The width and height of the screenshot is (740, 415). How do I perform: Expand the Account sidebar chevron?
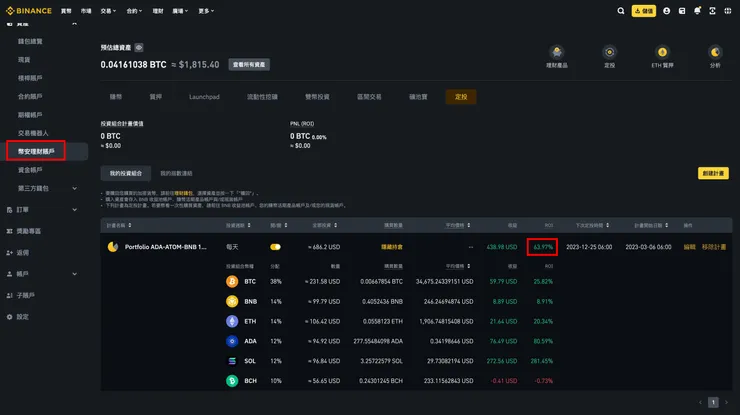74,274
